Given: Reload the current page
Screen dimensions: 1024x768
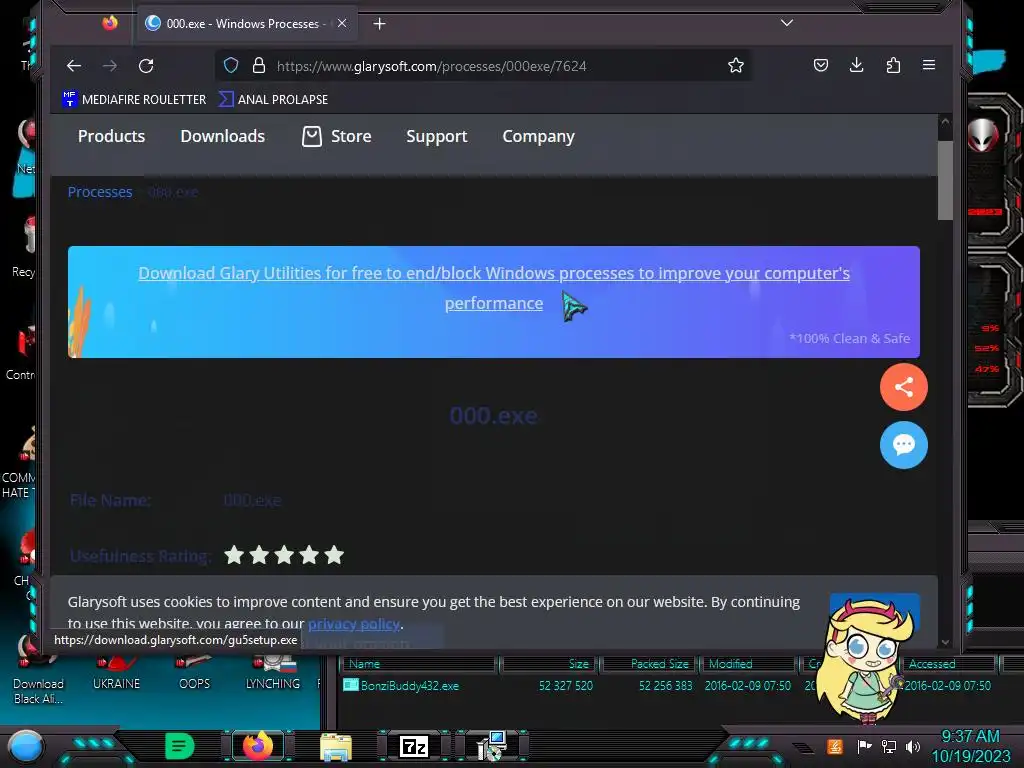Looking at the screenshot, I should click(x=146, y=66).
